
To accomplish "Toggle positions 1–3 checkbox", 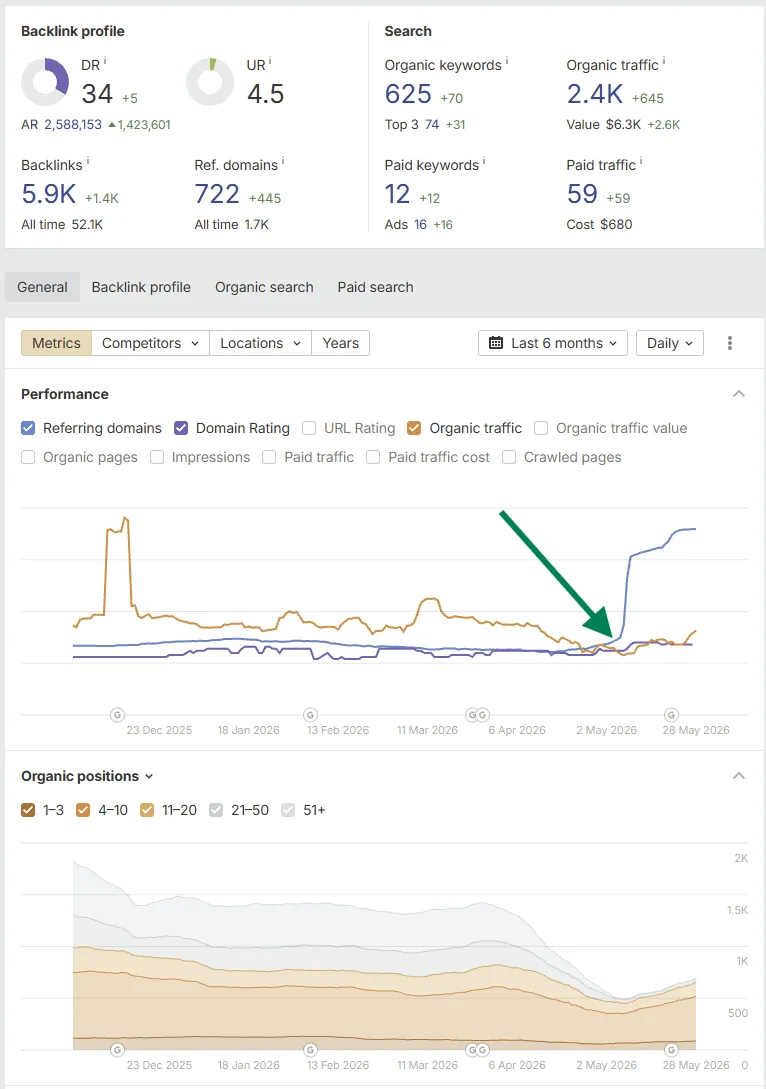I will click(28, 810).
